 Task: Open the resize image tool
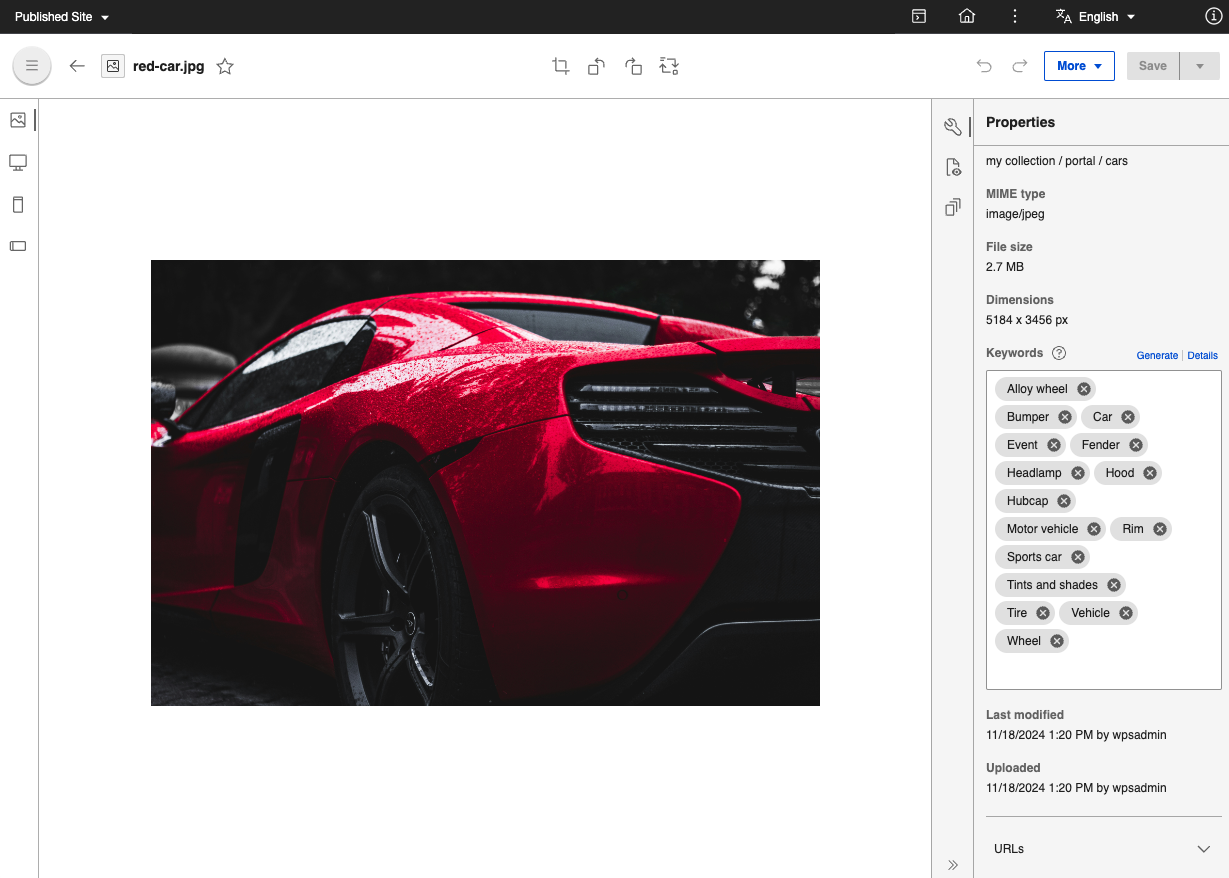tap(668, 66)
